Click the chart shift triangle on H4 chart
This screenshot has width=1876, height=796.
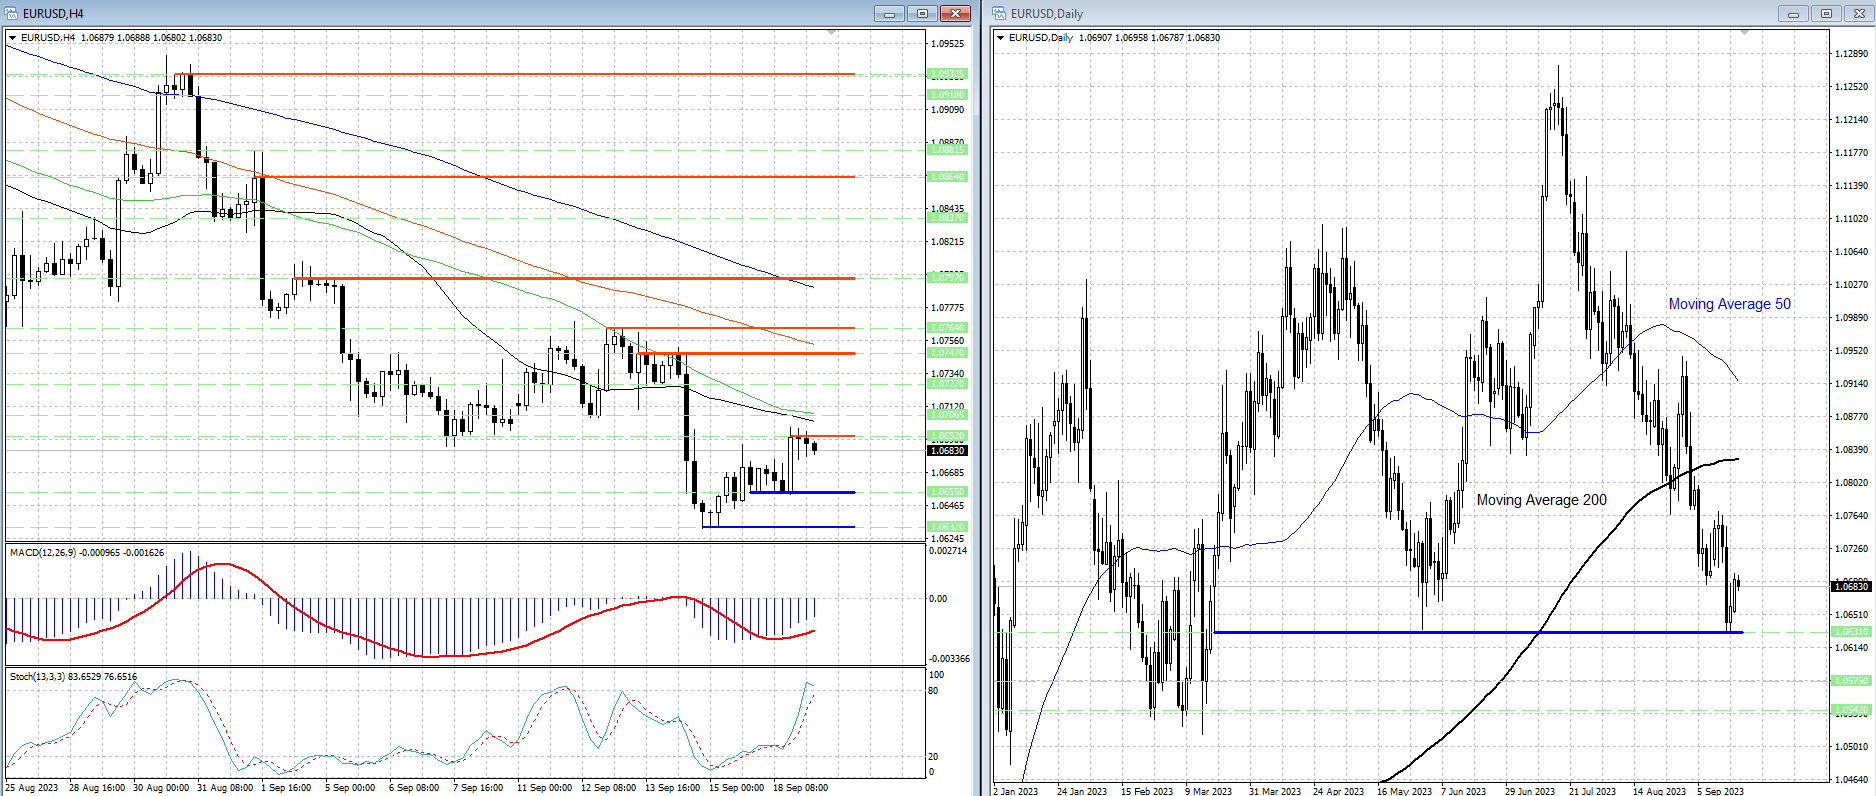point(832,33)
